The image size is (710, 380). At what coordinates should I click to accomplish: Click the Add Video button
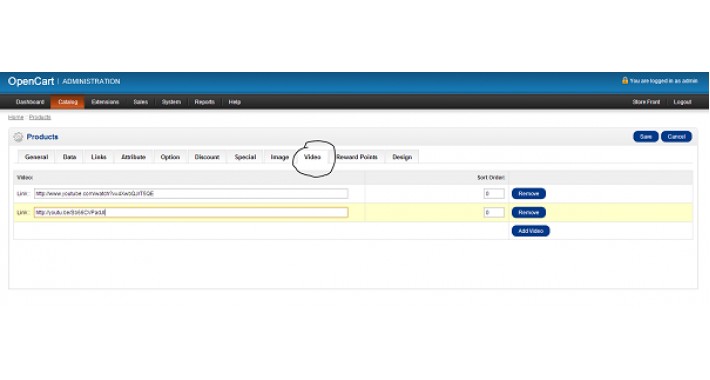pyautogui.click(x=531, y=231)
